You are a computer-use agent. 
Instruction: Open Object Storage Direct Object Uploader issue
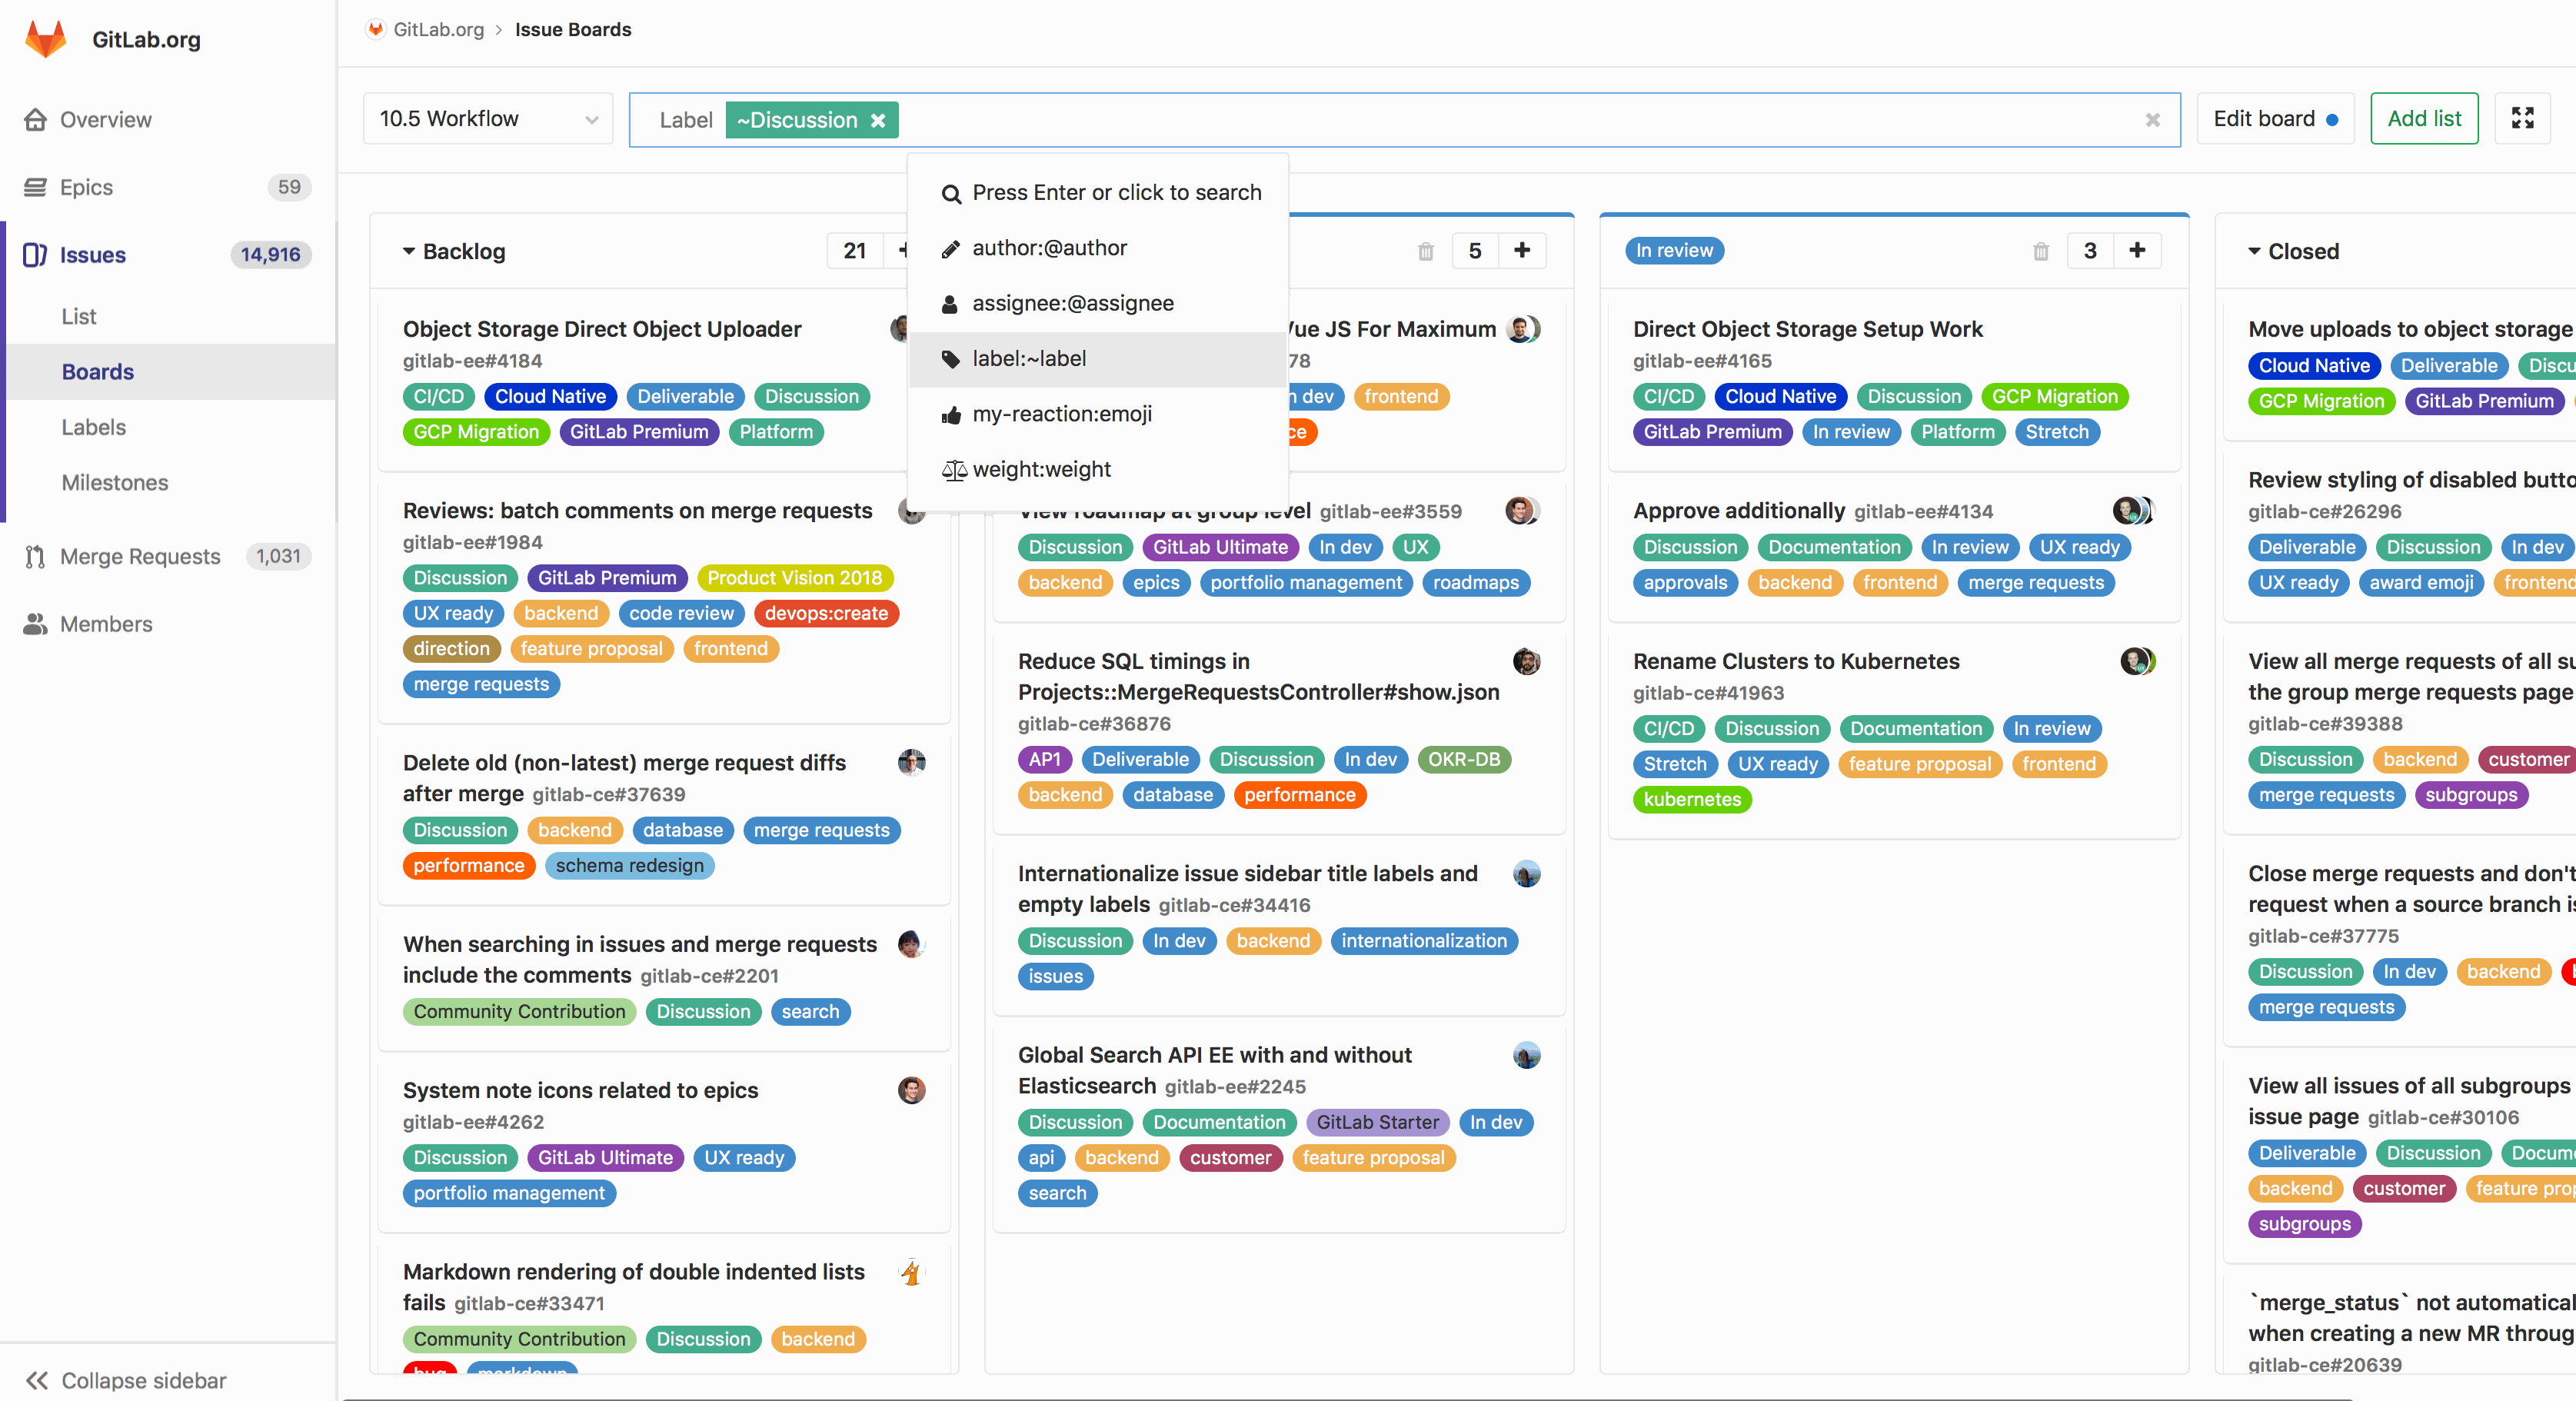pos(602,329)
